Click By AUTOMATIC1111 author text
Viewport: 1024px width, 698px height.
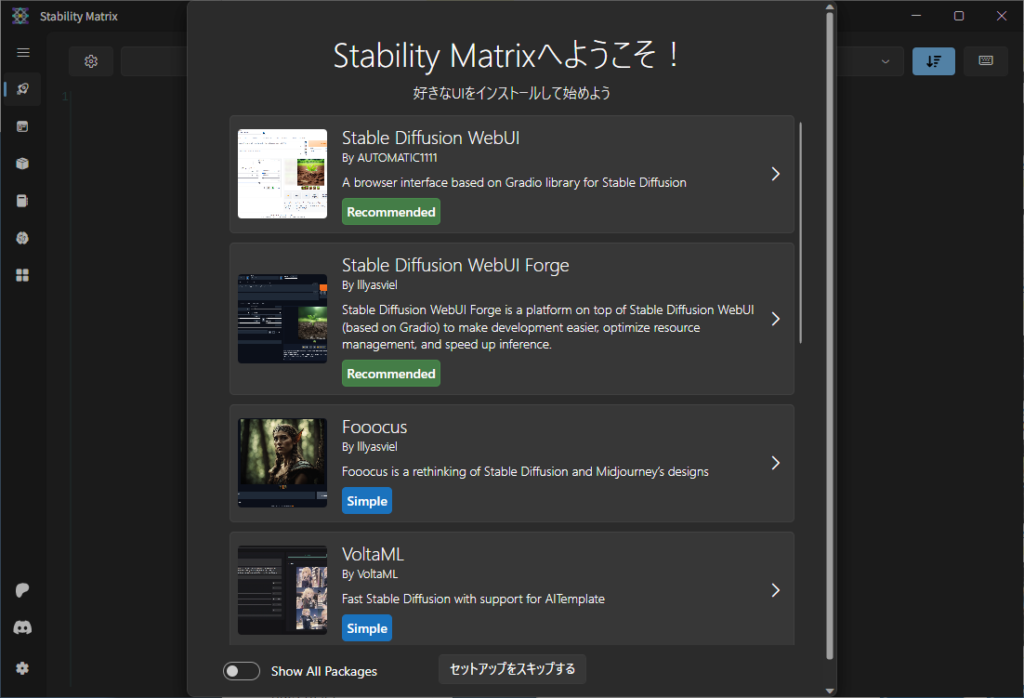coord(390,157)
